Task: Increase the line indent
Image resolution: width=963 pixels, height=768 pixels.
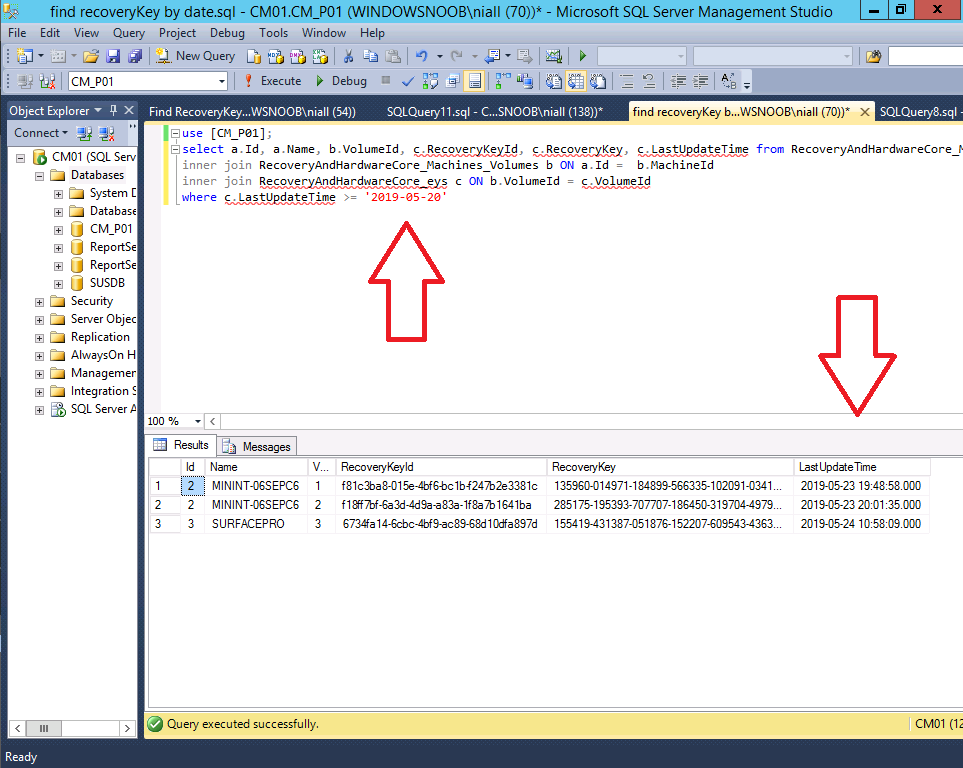Action: click(x=700, y=81)
